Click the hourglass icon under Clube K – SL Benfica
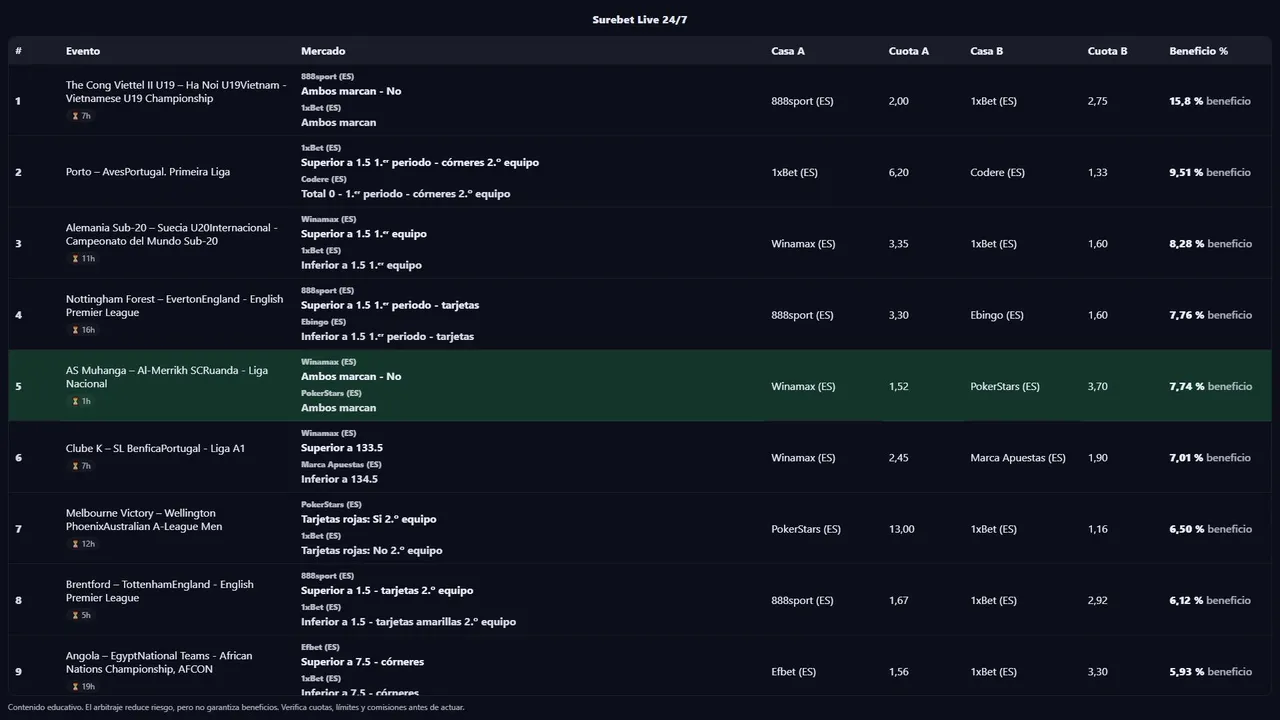 74,466
